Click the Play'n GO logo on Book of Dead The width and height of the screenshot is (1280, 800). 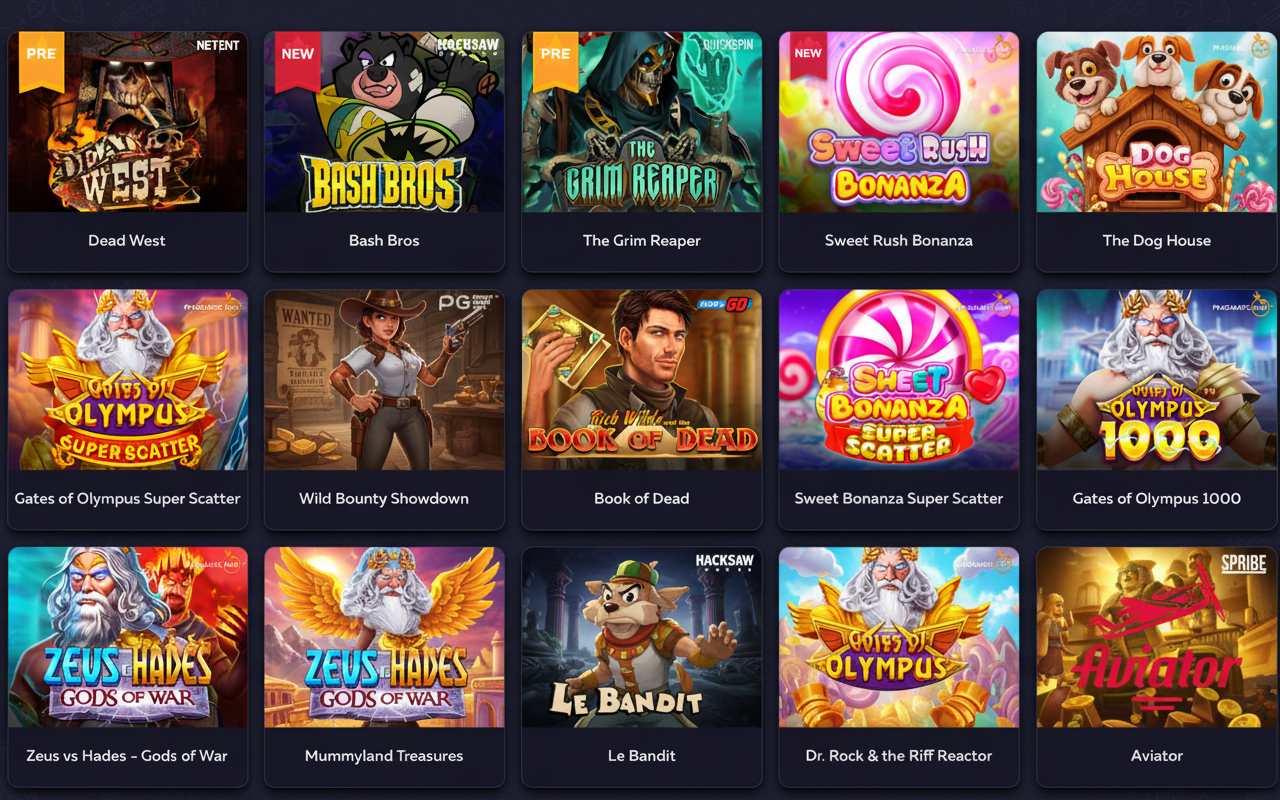(x=723, y=305)
